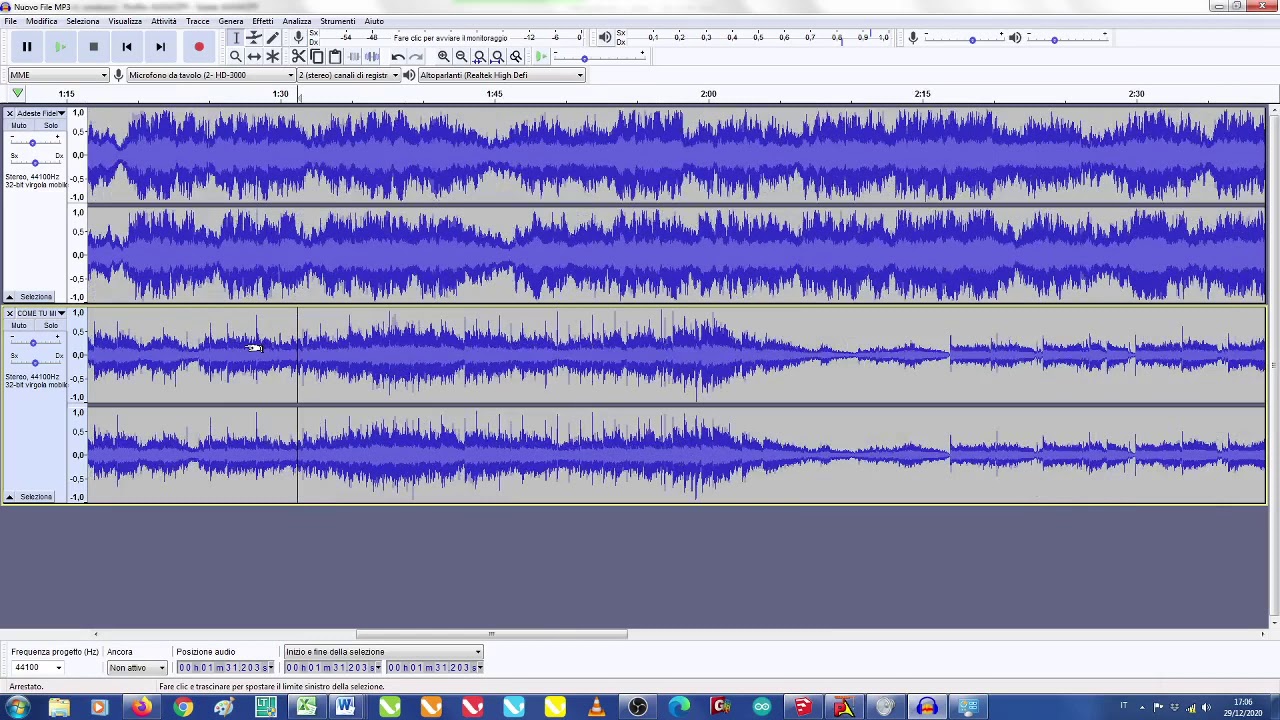Close the Adeste Fideles track with its X
The width and height of the screenshot is (1280, 720).
tap(10, 114)
